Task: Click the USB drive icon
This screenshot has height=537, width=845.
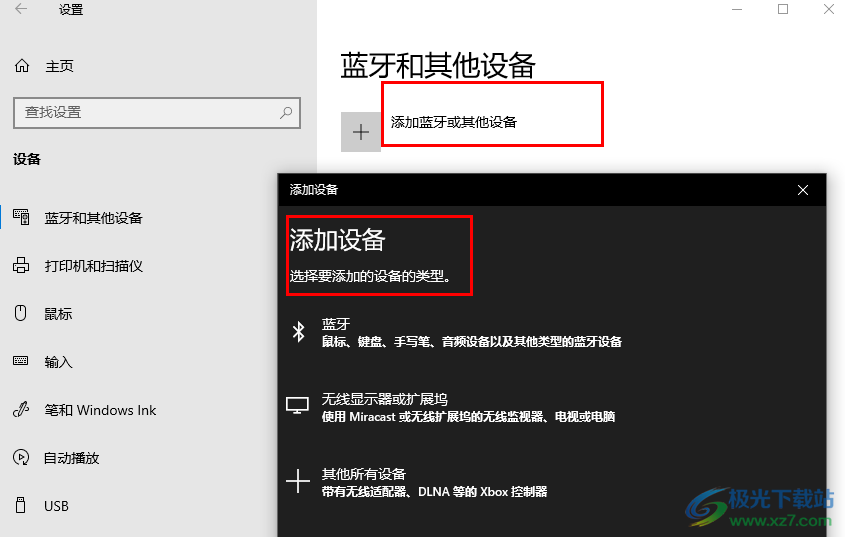Action: (x=20, y=505)
